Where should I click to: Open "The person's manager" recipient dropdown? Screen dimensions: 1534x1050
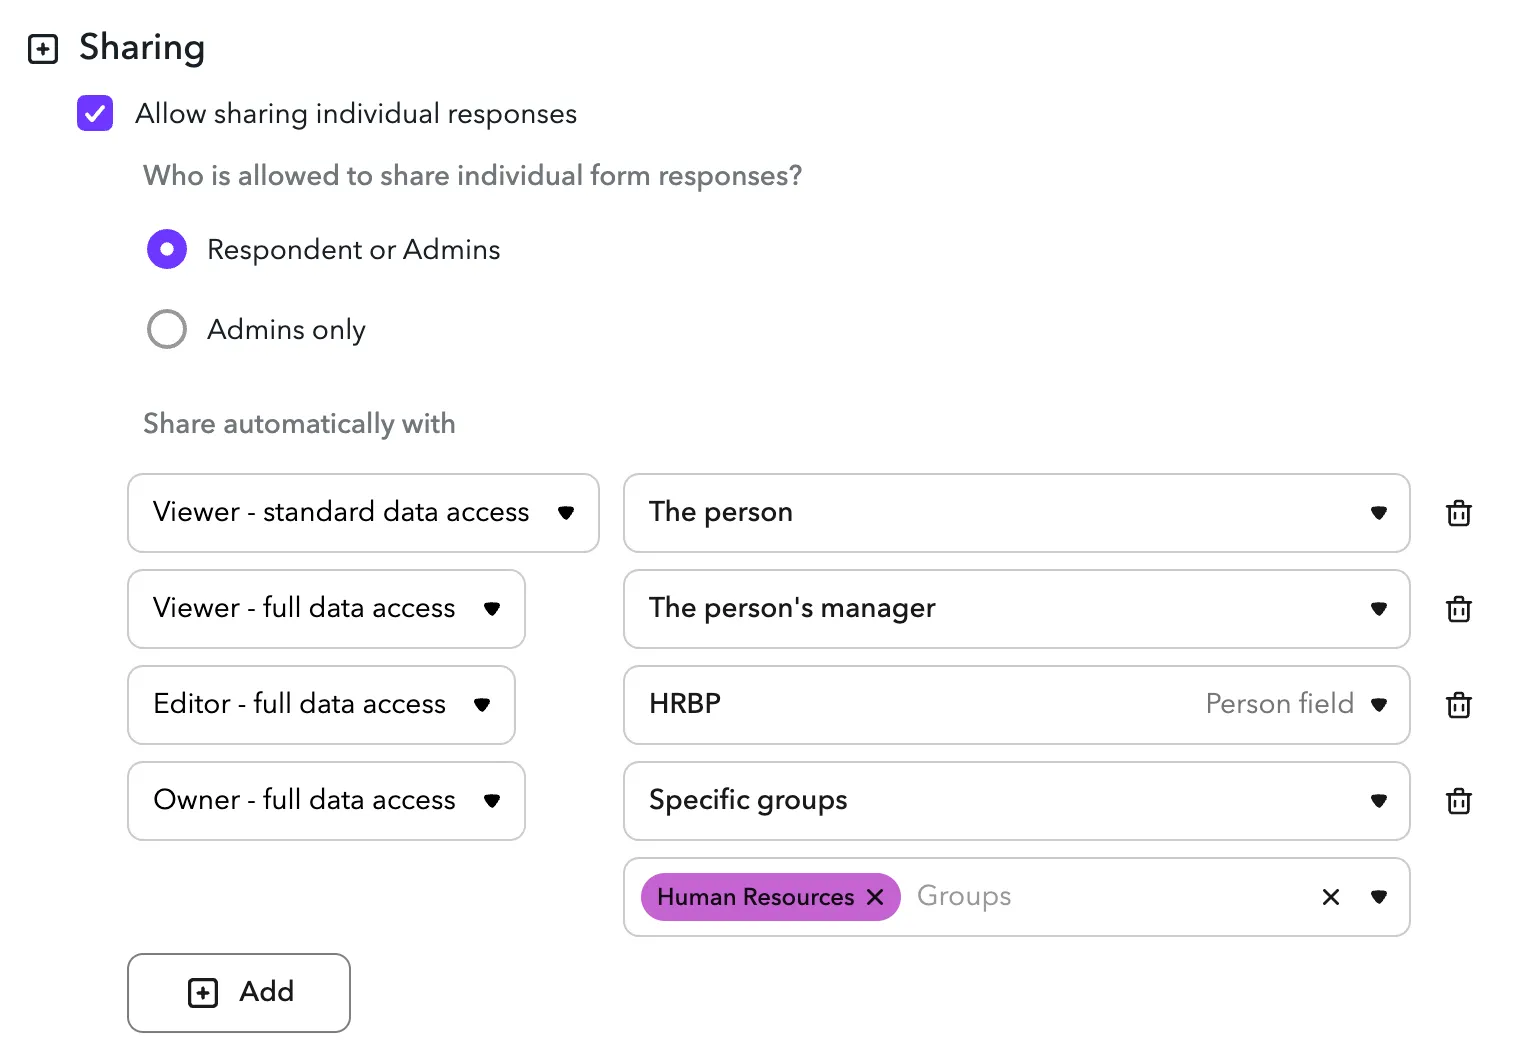(1017, 609)
